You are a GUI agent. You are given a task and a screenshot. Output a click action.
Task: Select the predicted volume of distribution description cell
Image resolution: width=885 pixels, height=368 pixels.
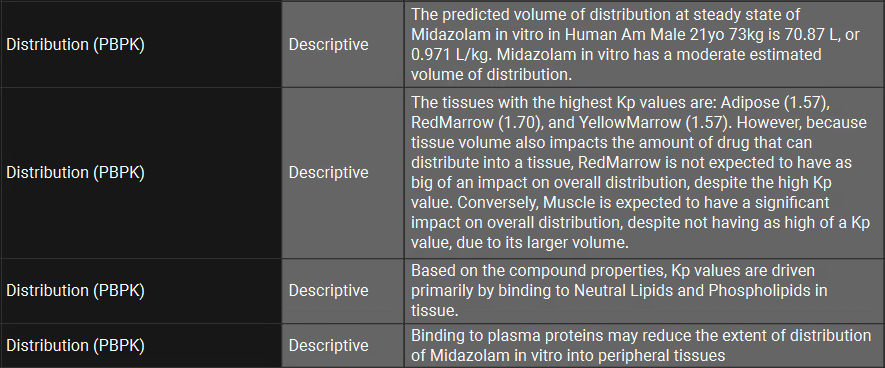click(x=645, y=44)
